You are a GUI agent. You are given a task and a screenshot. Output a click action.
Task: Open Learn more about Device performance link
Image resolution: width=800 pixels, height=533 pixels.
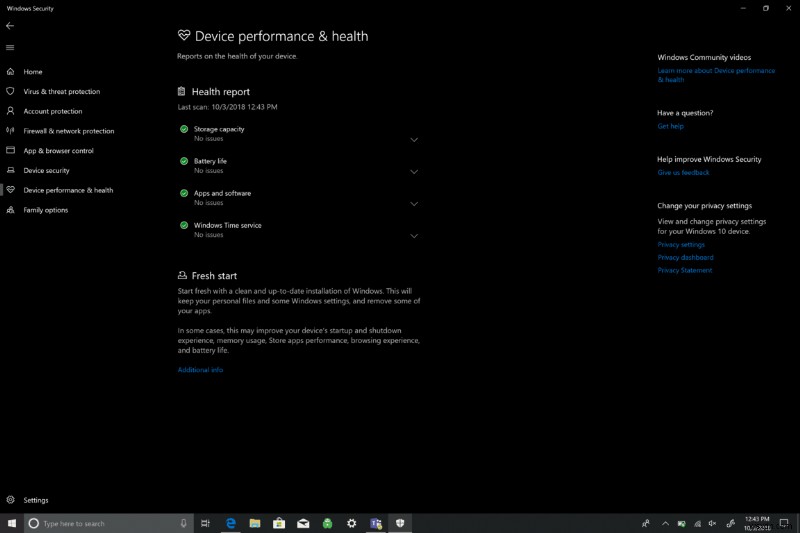(x=716, y=75)
